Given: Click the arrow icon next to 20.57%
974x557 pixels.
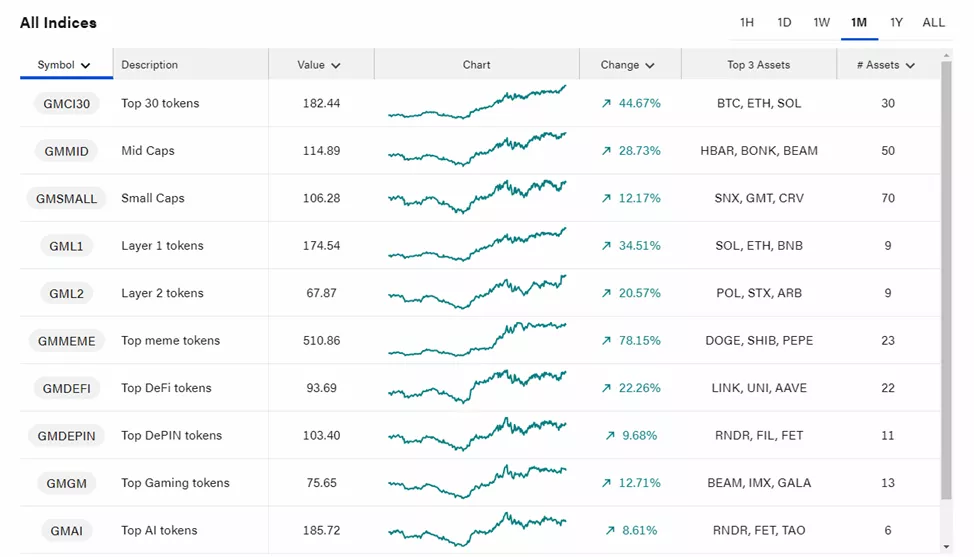Looking at the screenshot, I should pos(606,294).
